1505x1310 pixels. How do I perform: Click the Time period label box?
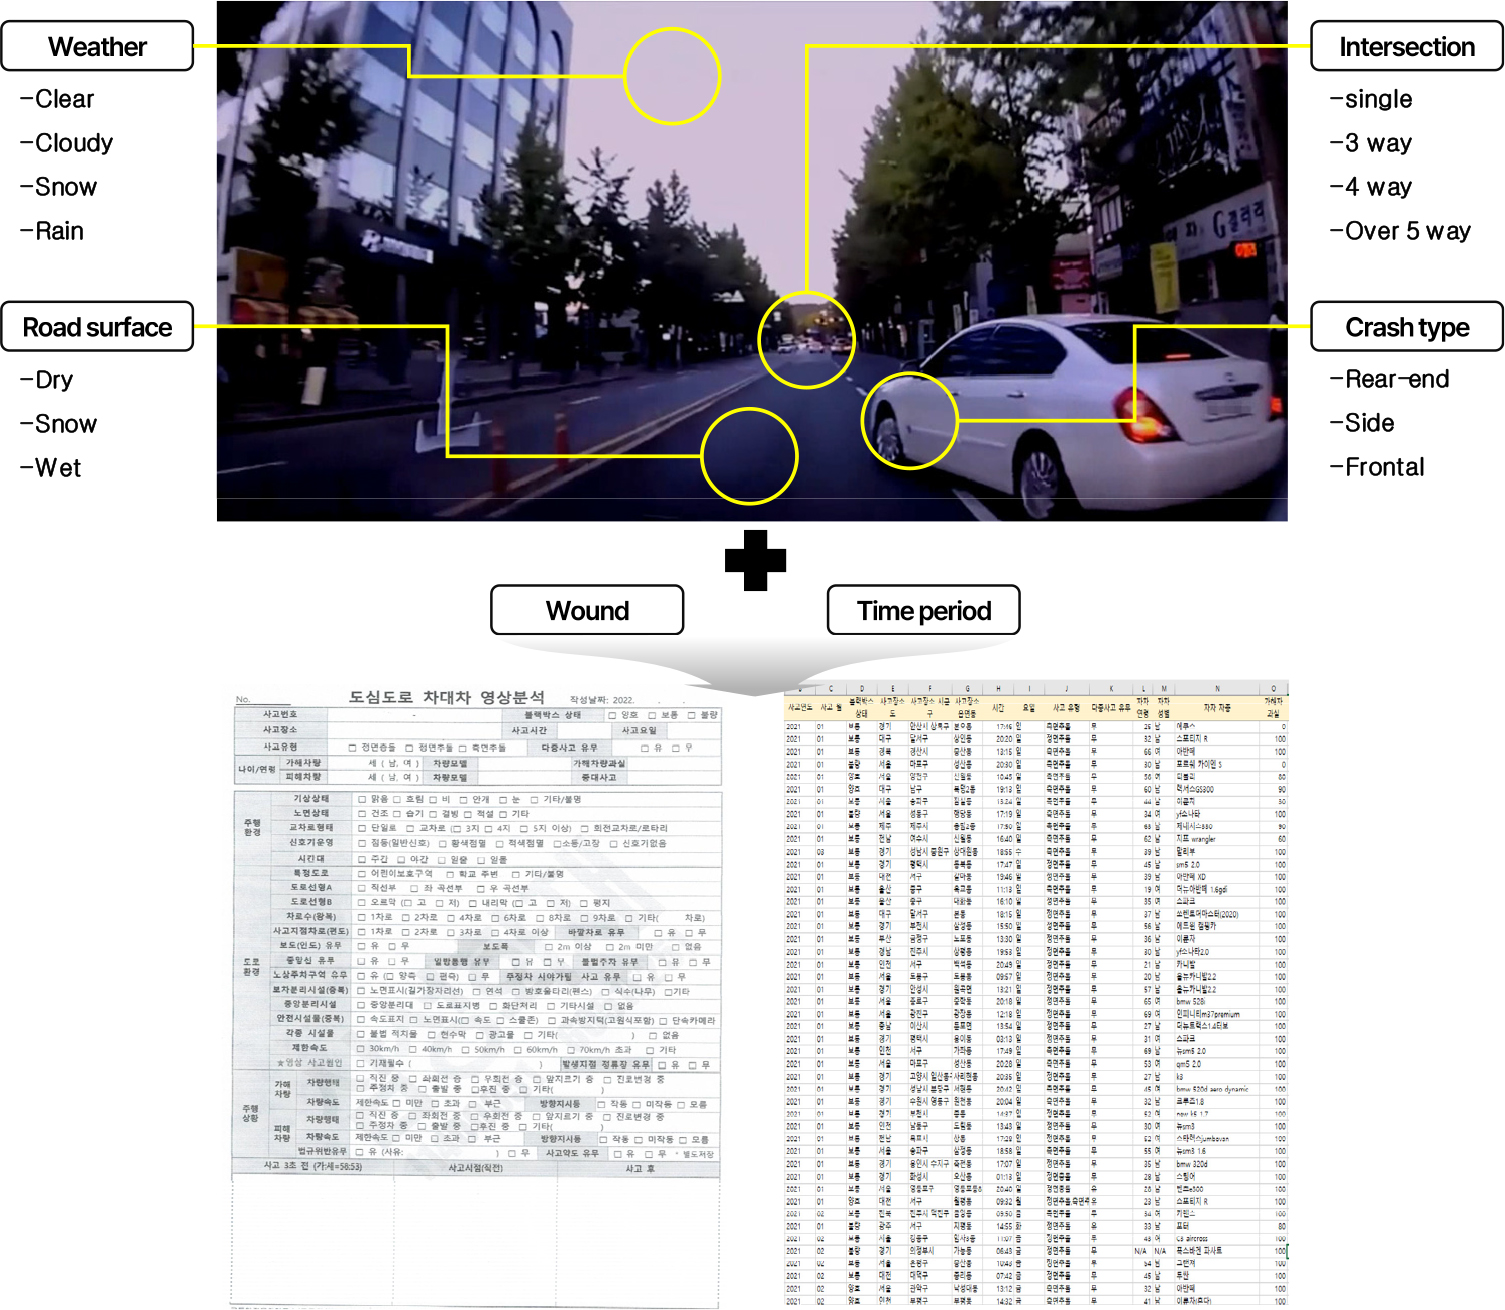click(x=923, y=610)
